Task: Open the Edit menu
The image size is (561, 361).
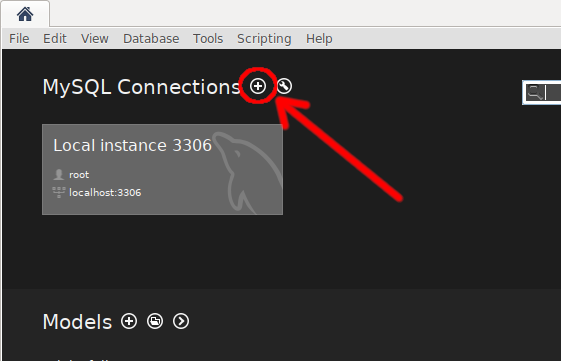Action: [55, 39]
